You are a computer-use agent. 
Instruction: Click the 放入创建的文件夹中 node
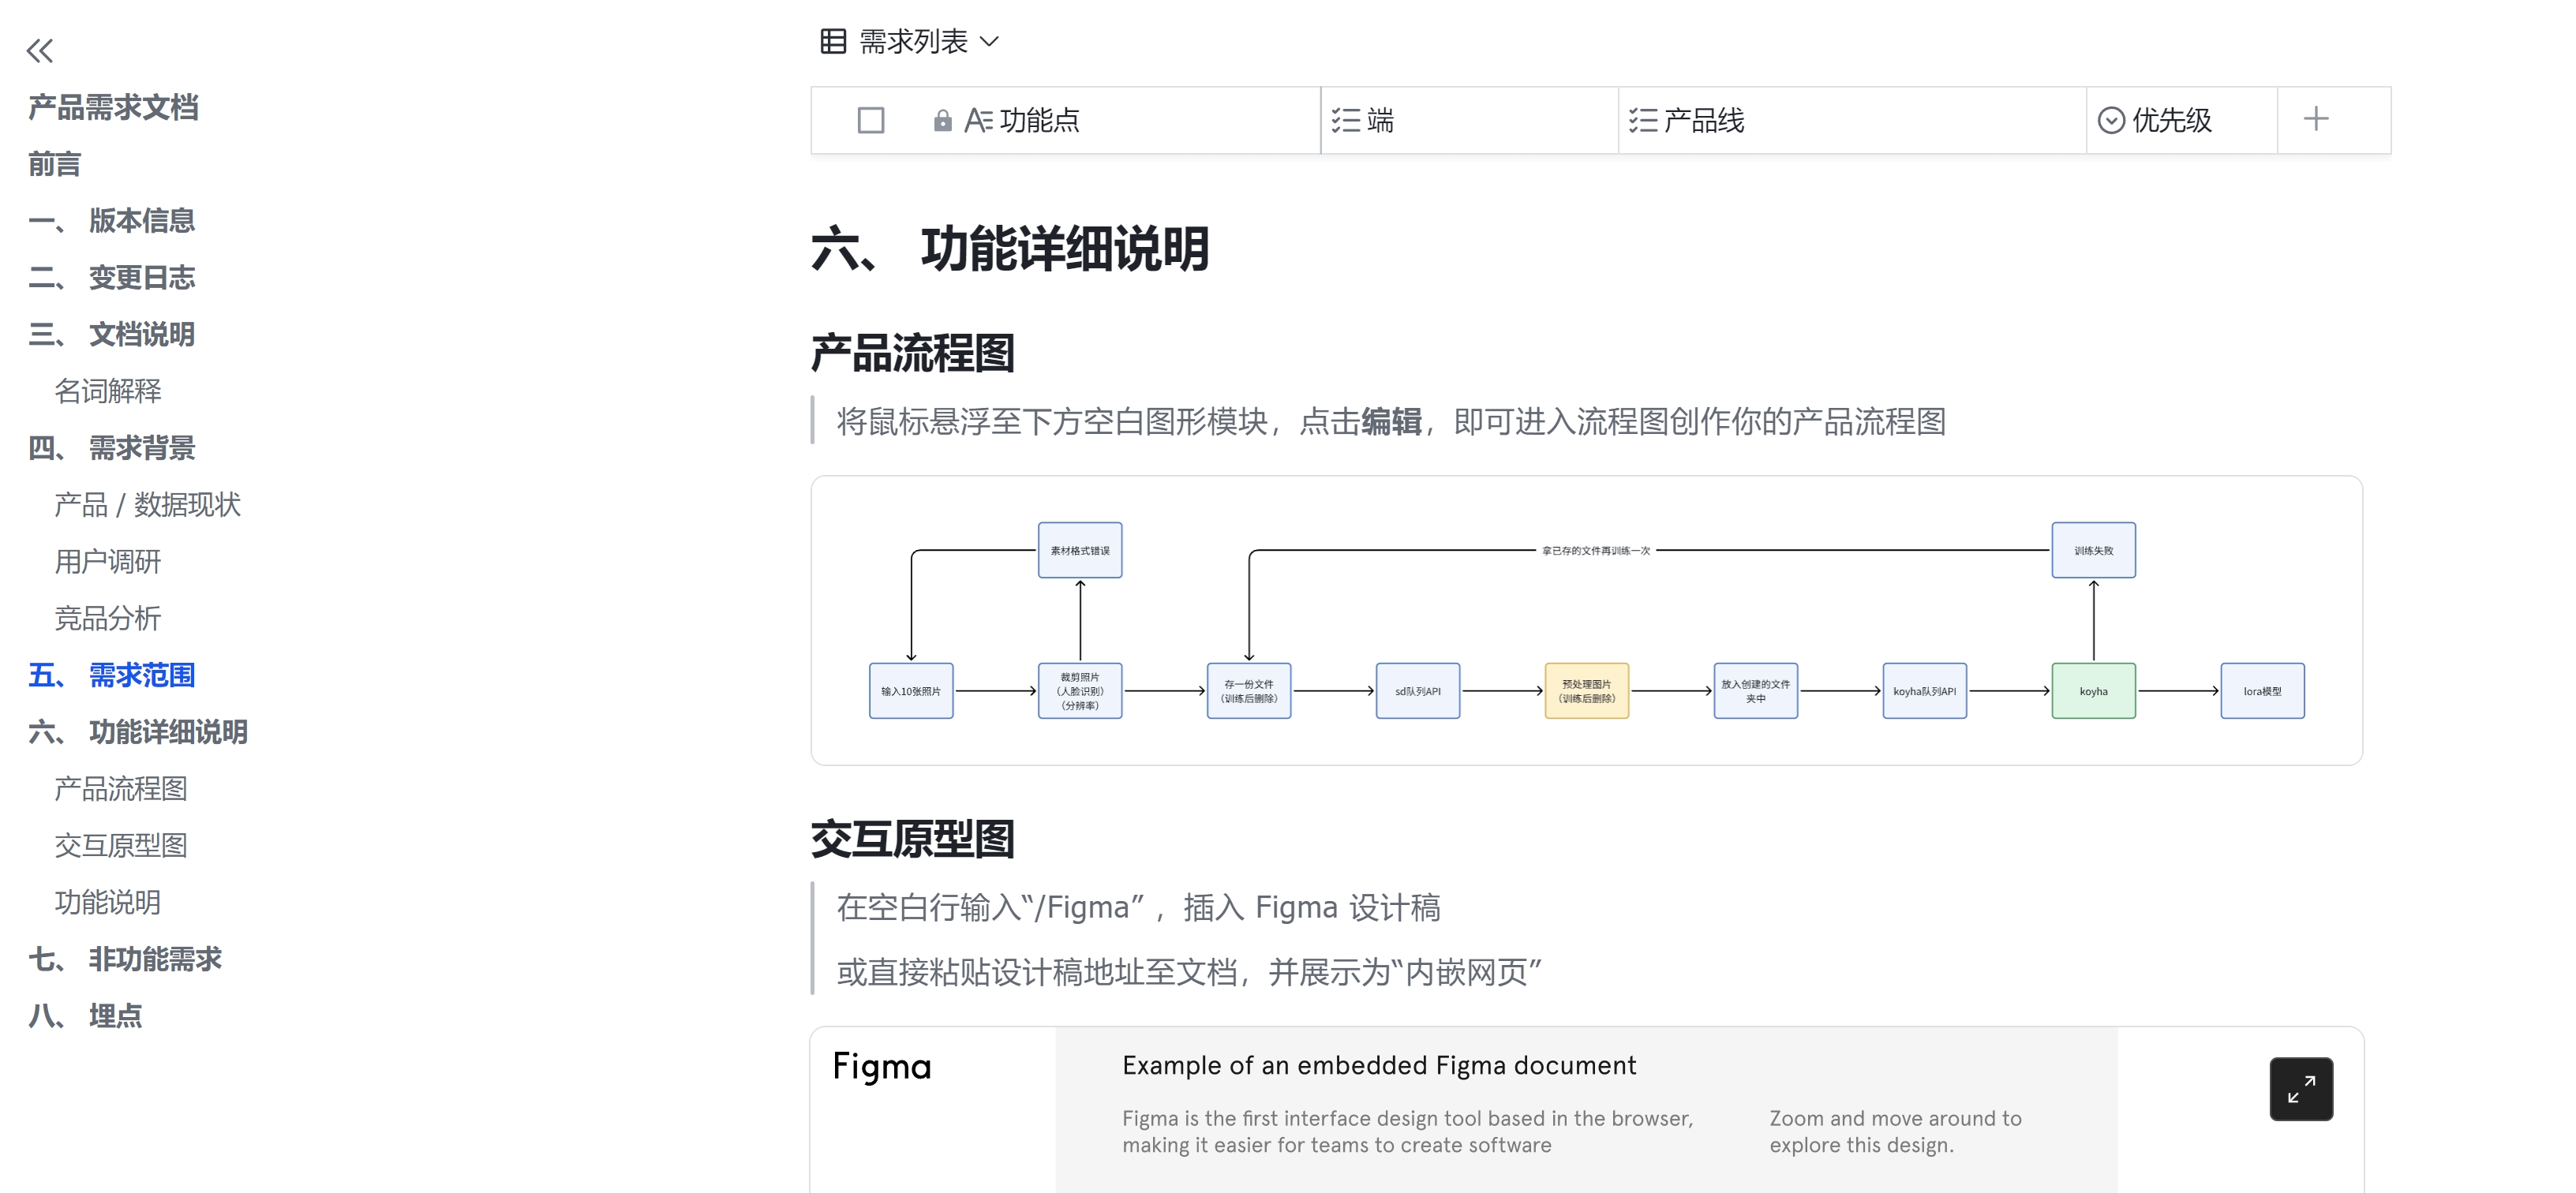1756,691
